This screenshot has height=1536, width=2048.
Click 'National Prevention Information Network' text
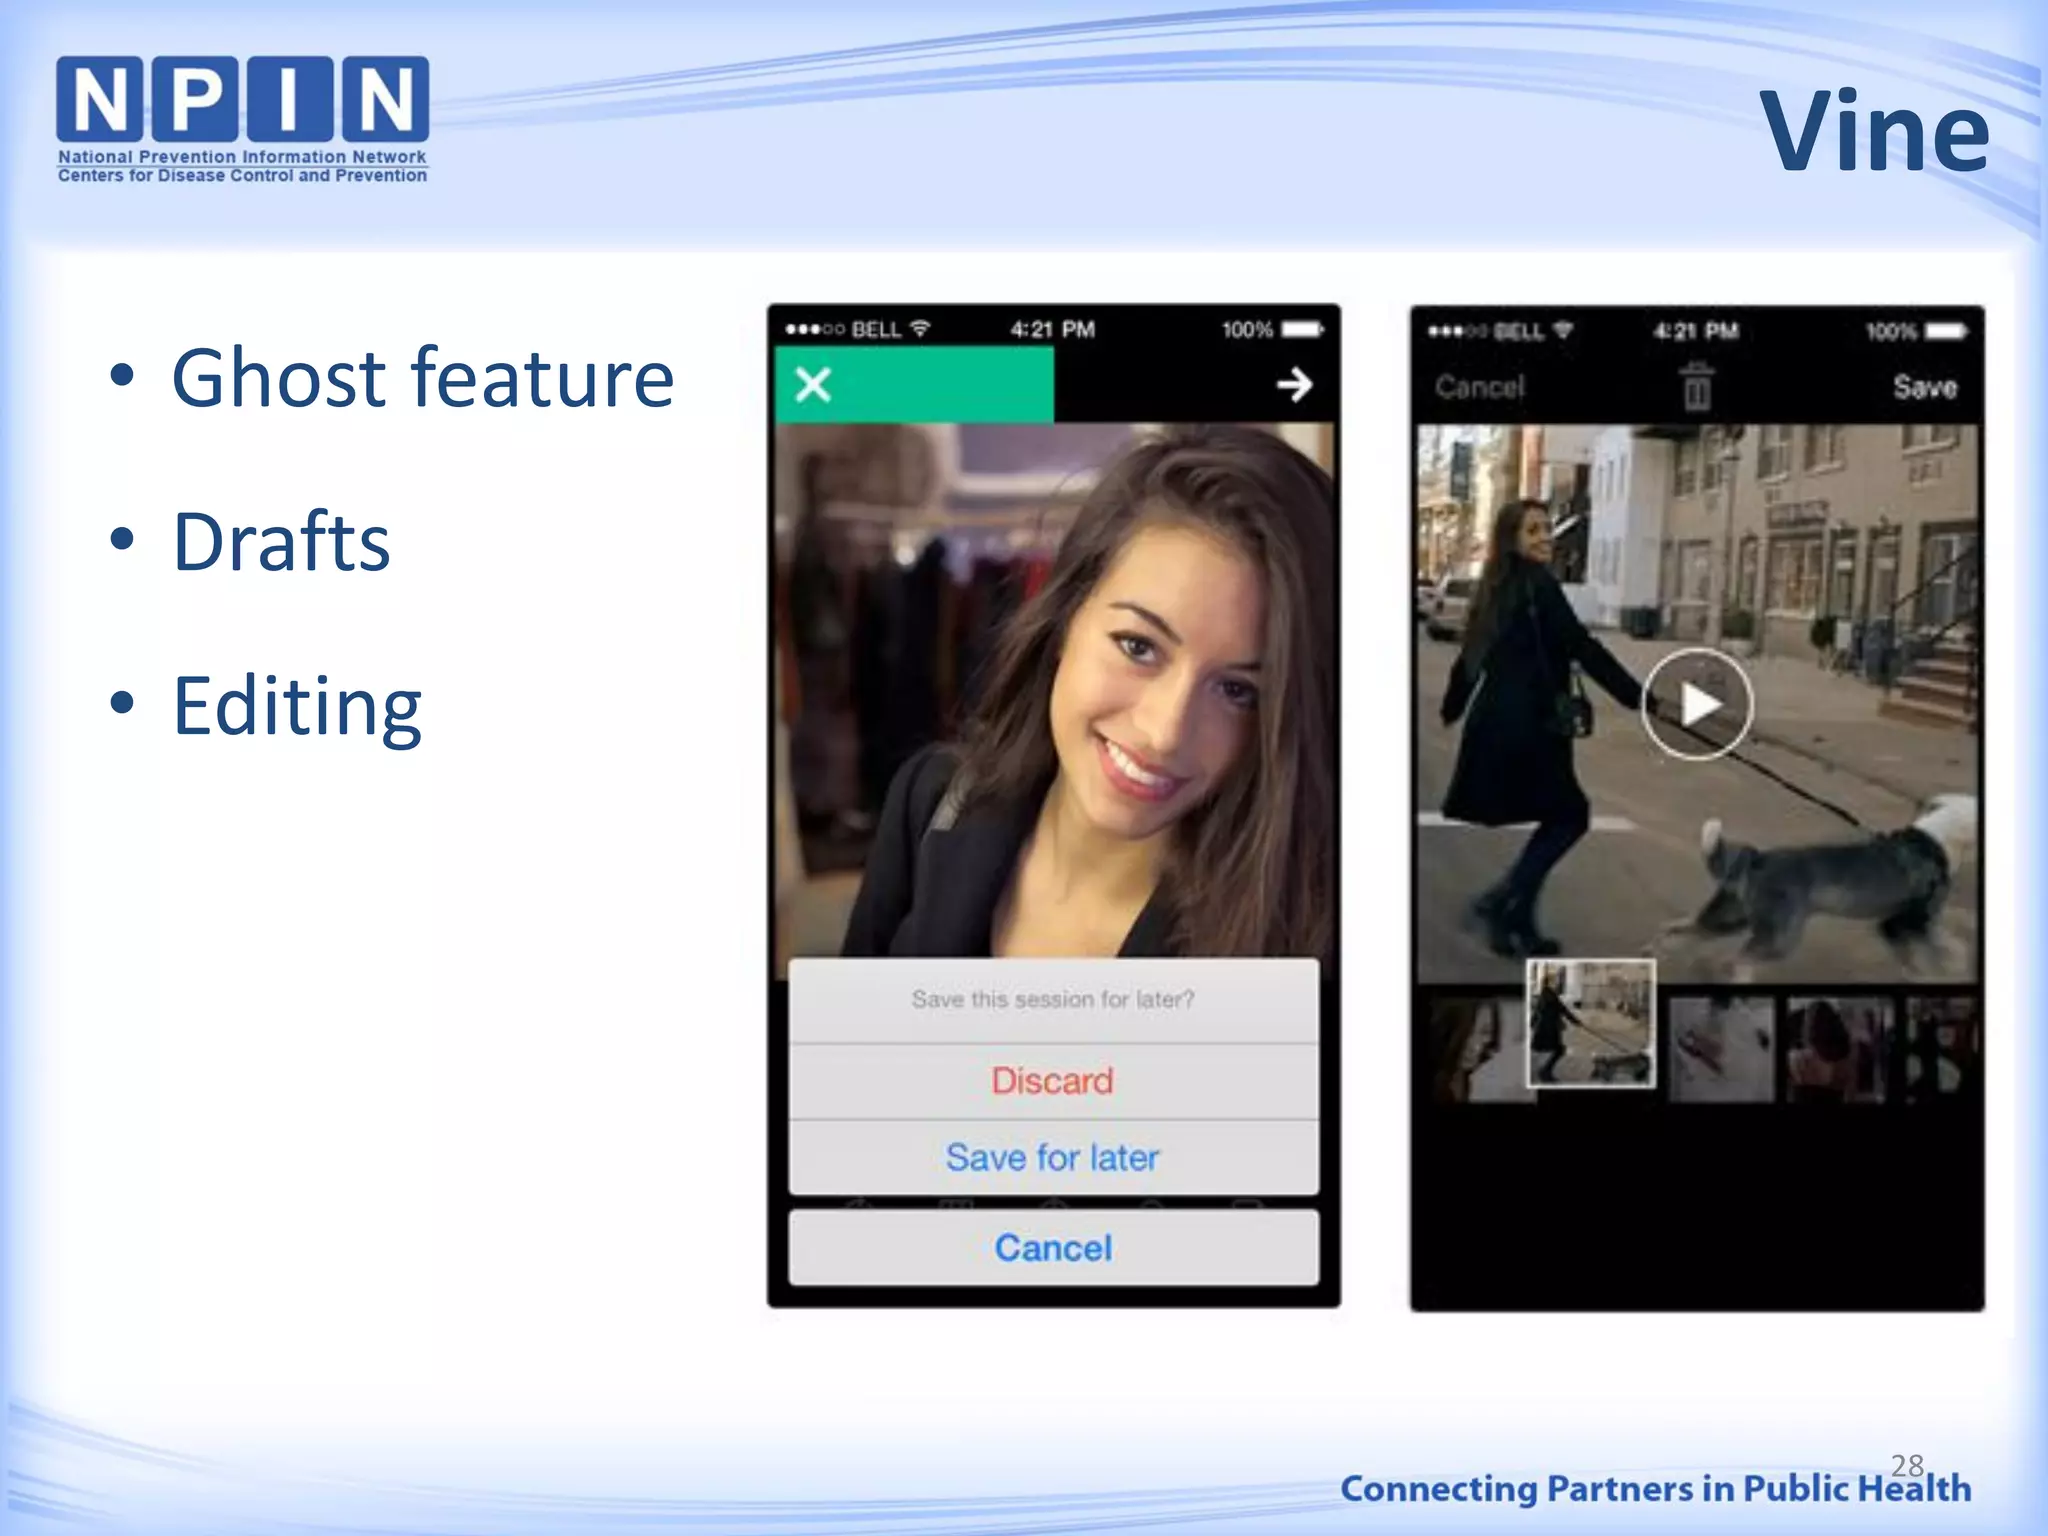[x=242, y=157]
